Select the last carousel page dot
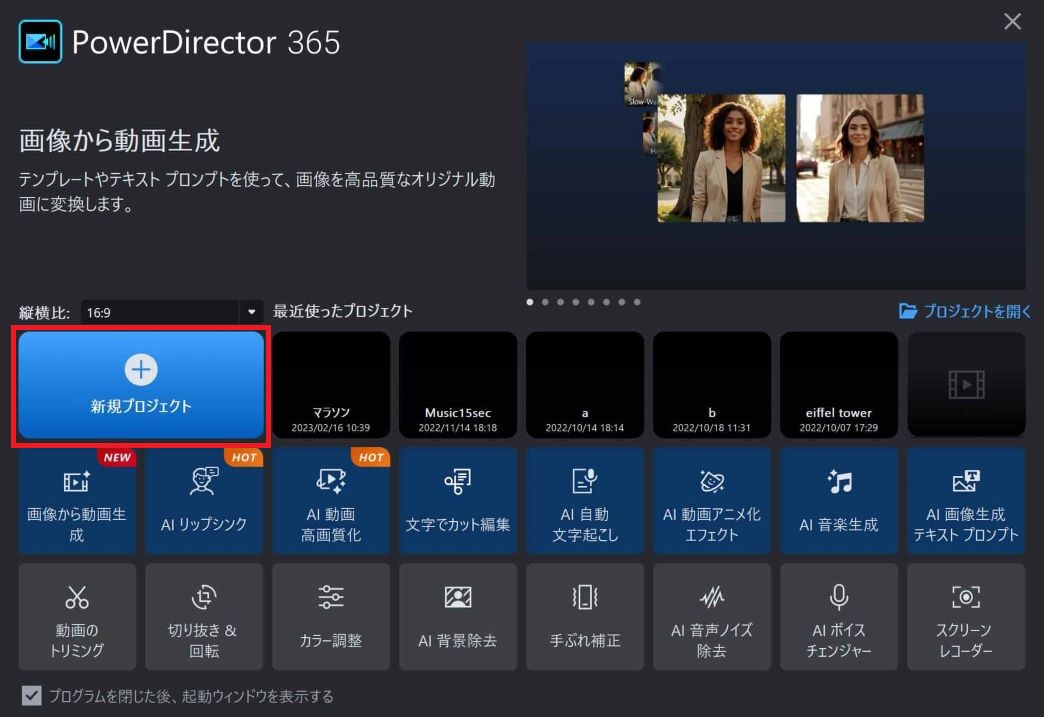Screen dimensions: 1044x717 pyautogui.click(x=637, y=302)
